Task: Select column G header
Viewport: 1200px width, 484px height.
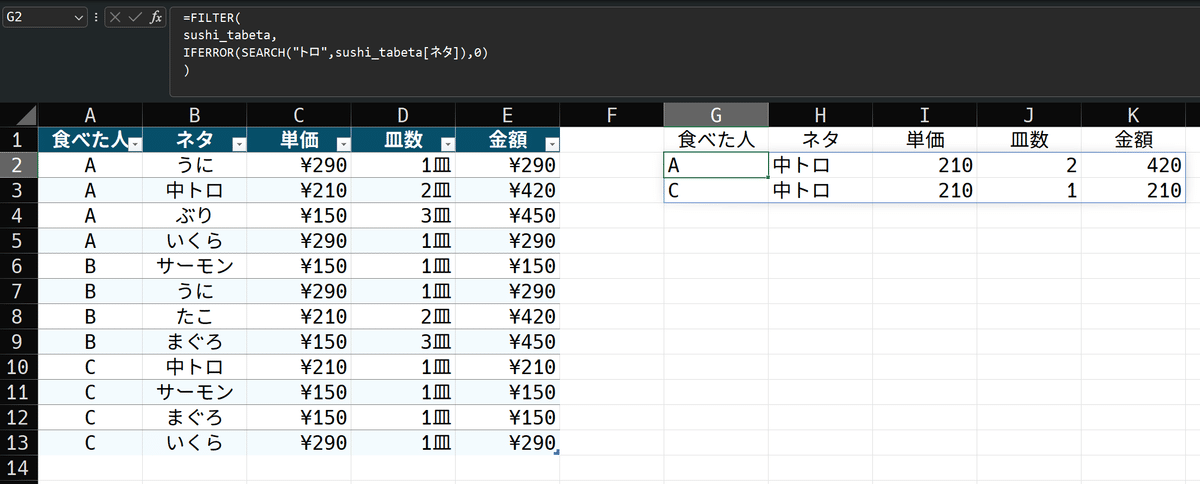Action: pos(716,115)
